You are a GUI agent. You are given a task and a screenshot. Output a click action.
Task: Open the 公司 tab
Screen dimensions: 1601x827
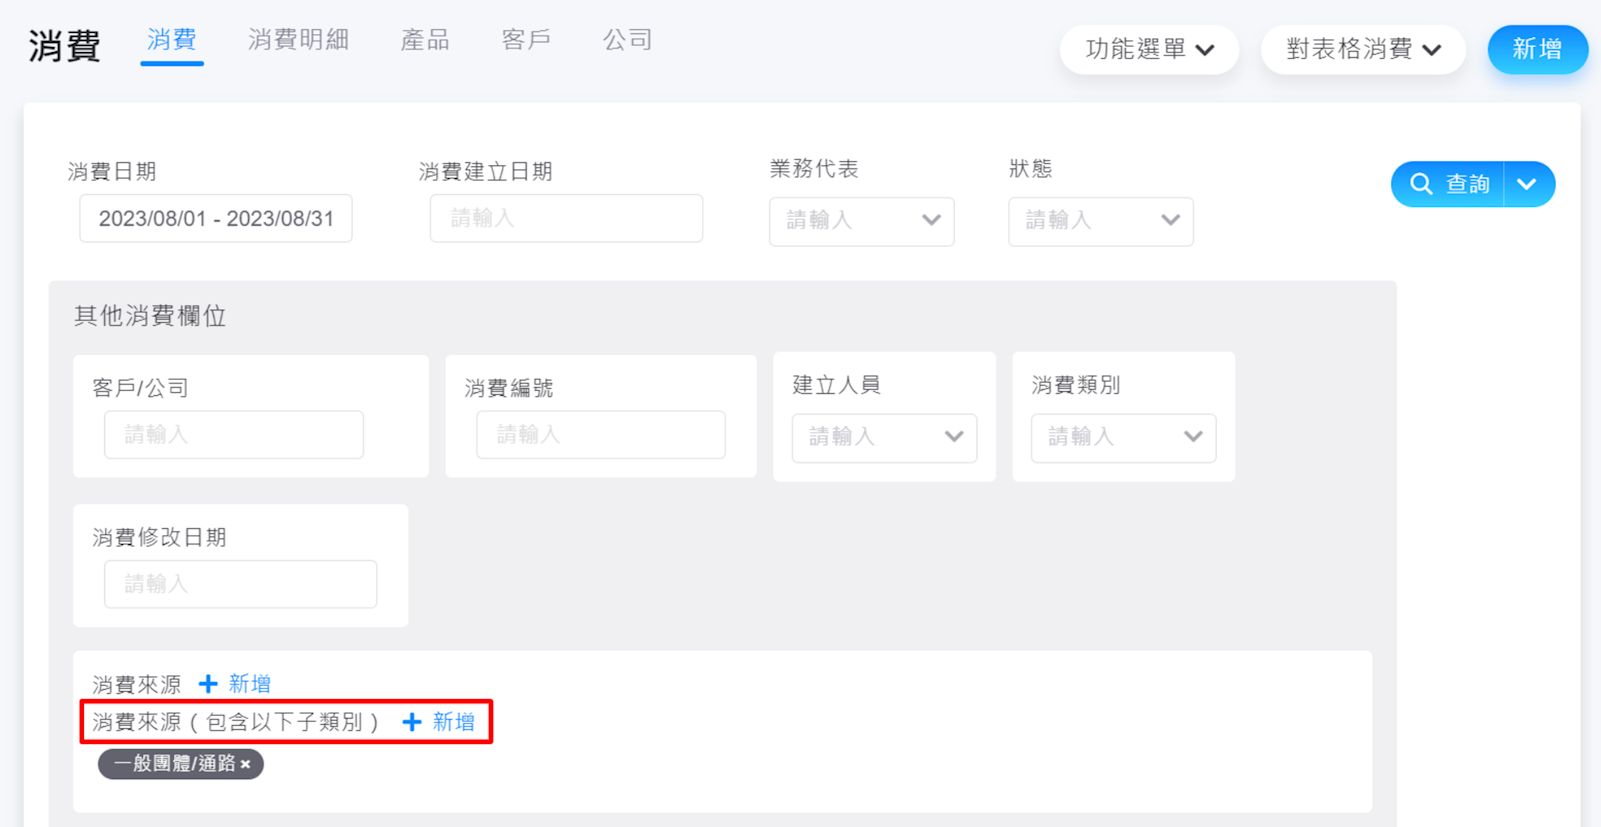click(x=627, y=40)
